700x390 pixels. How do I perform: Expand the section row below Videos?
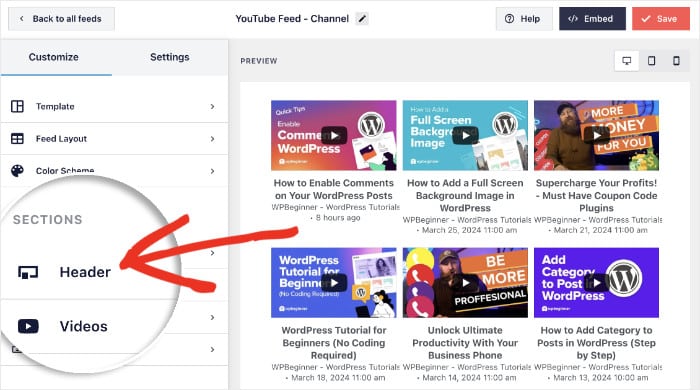click(212, 349)
